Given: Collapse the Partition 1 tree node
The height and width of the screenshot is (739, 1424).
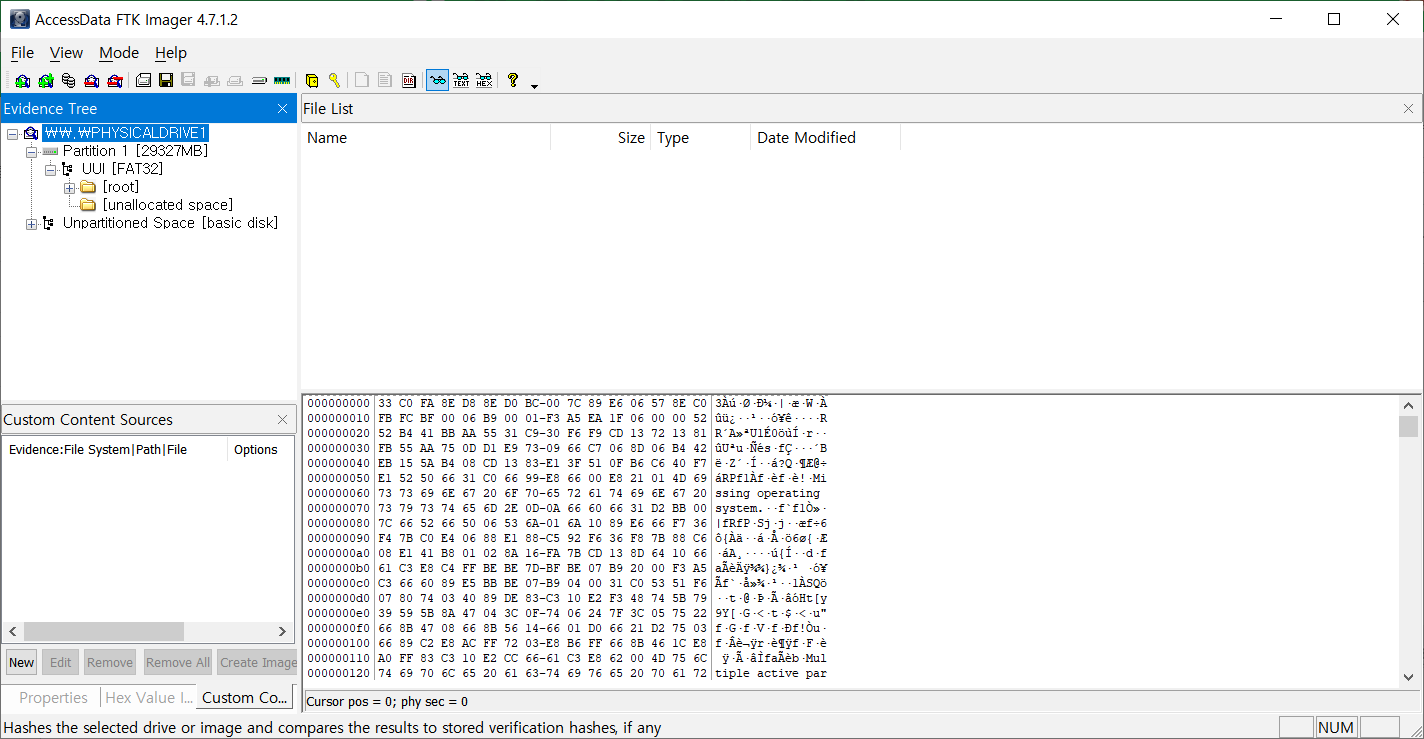Looking at the screenshot, I should point(31,151).
